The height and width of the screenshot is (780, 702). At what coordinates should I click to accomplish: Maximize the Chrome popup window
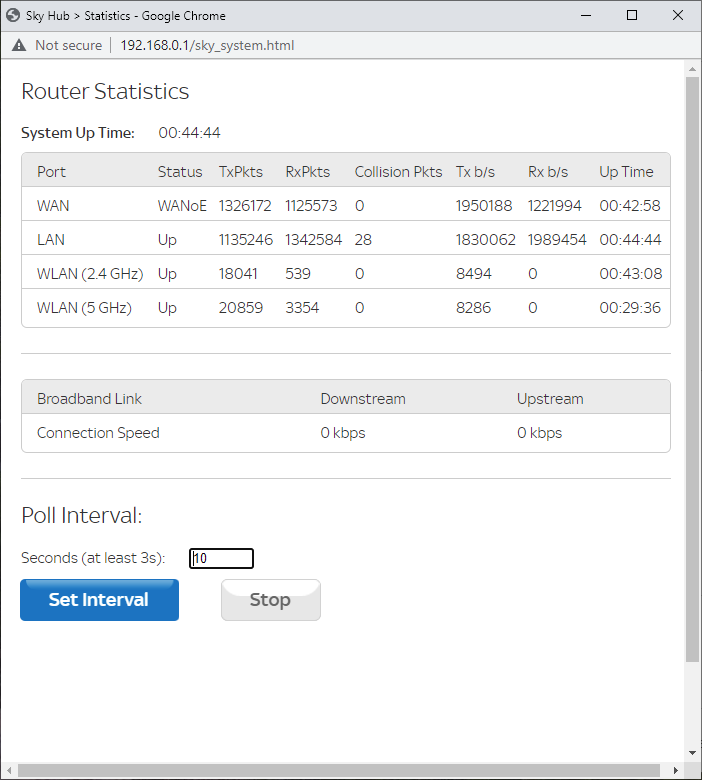click(632, 16)
